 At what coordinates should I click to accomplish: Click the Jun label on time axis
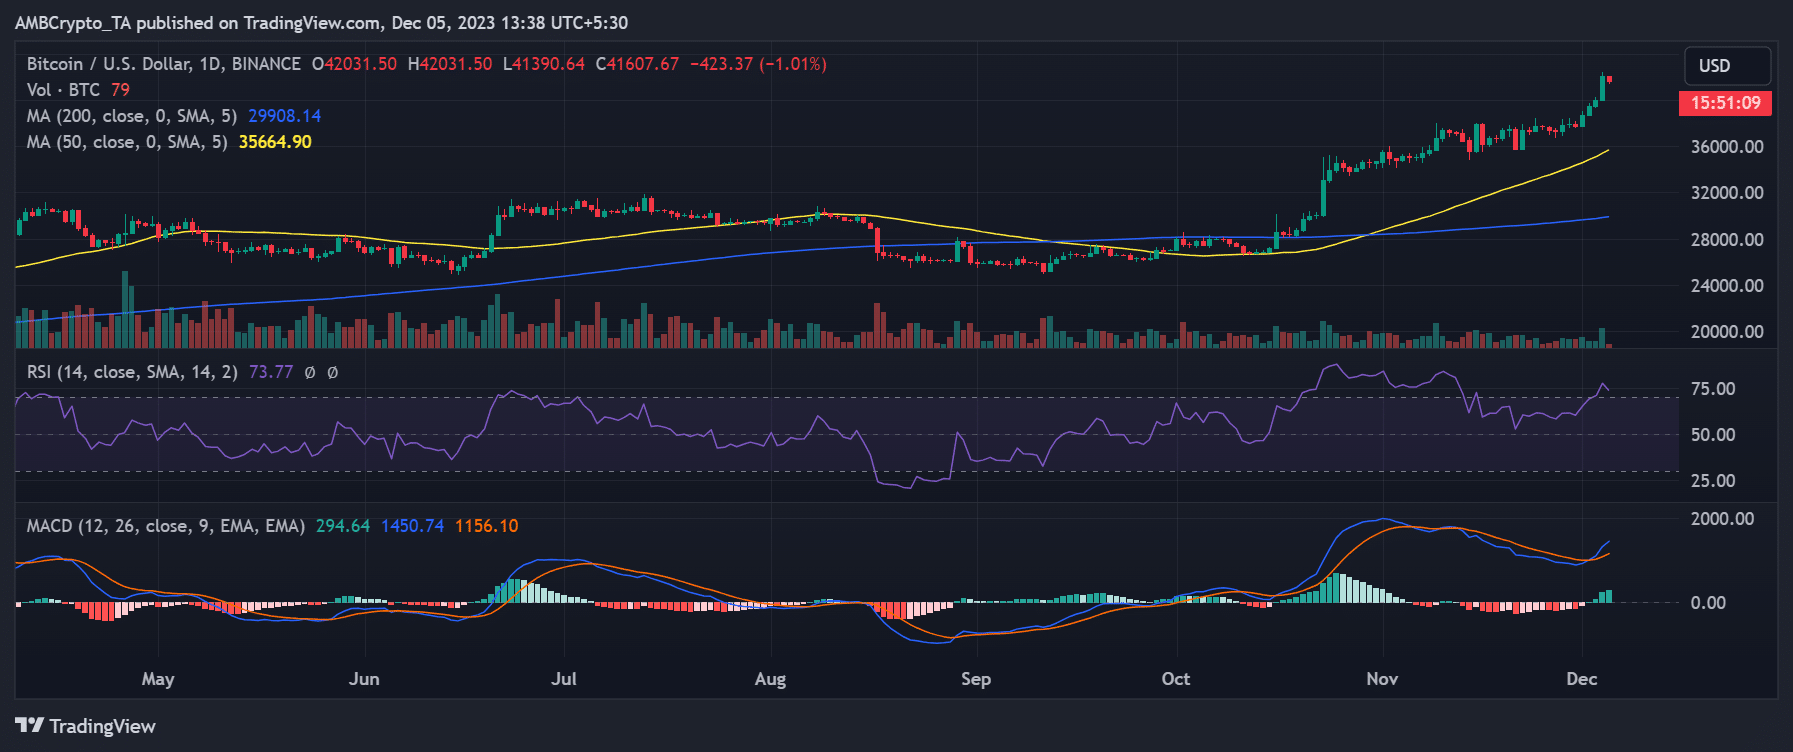364,679
